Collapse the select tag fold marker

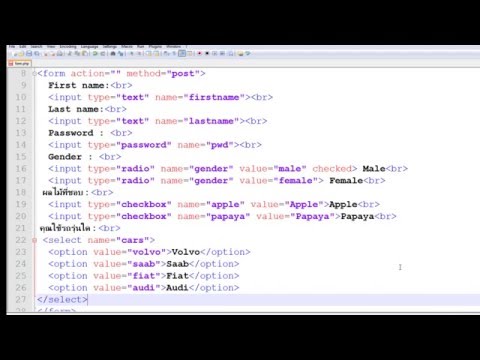34,240
